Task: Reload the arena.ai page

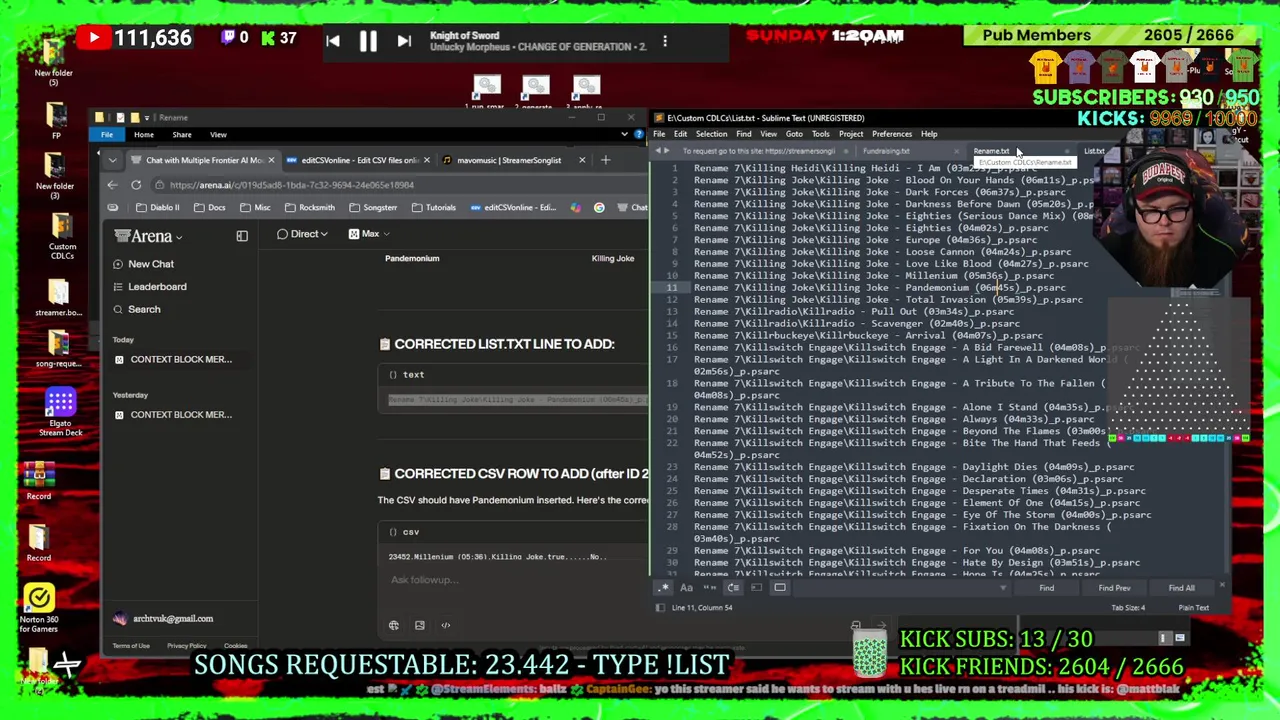Action: (x=136, y=185)
